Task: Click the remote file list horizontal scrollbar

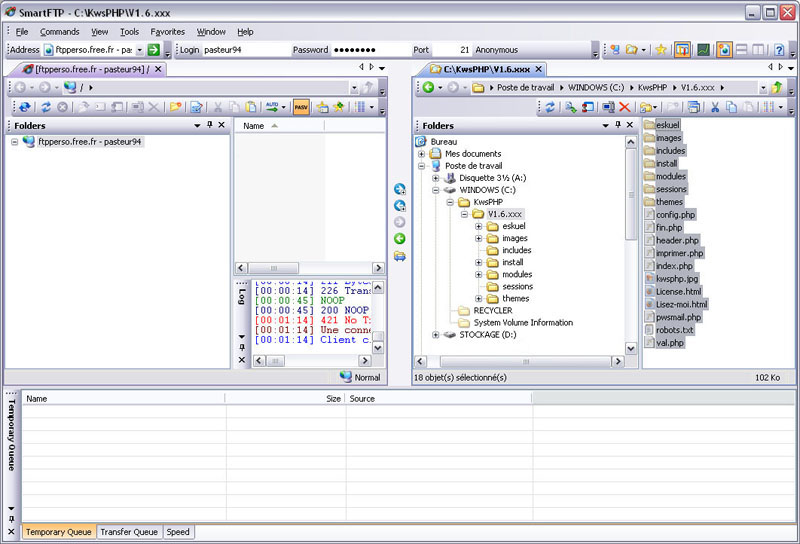Action: pos(310,268)
